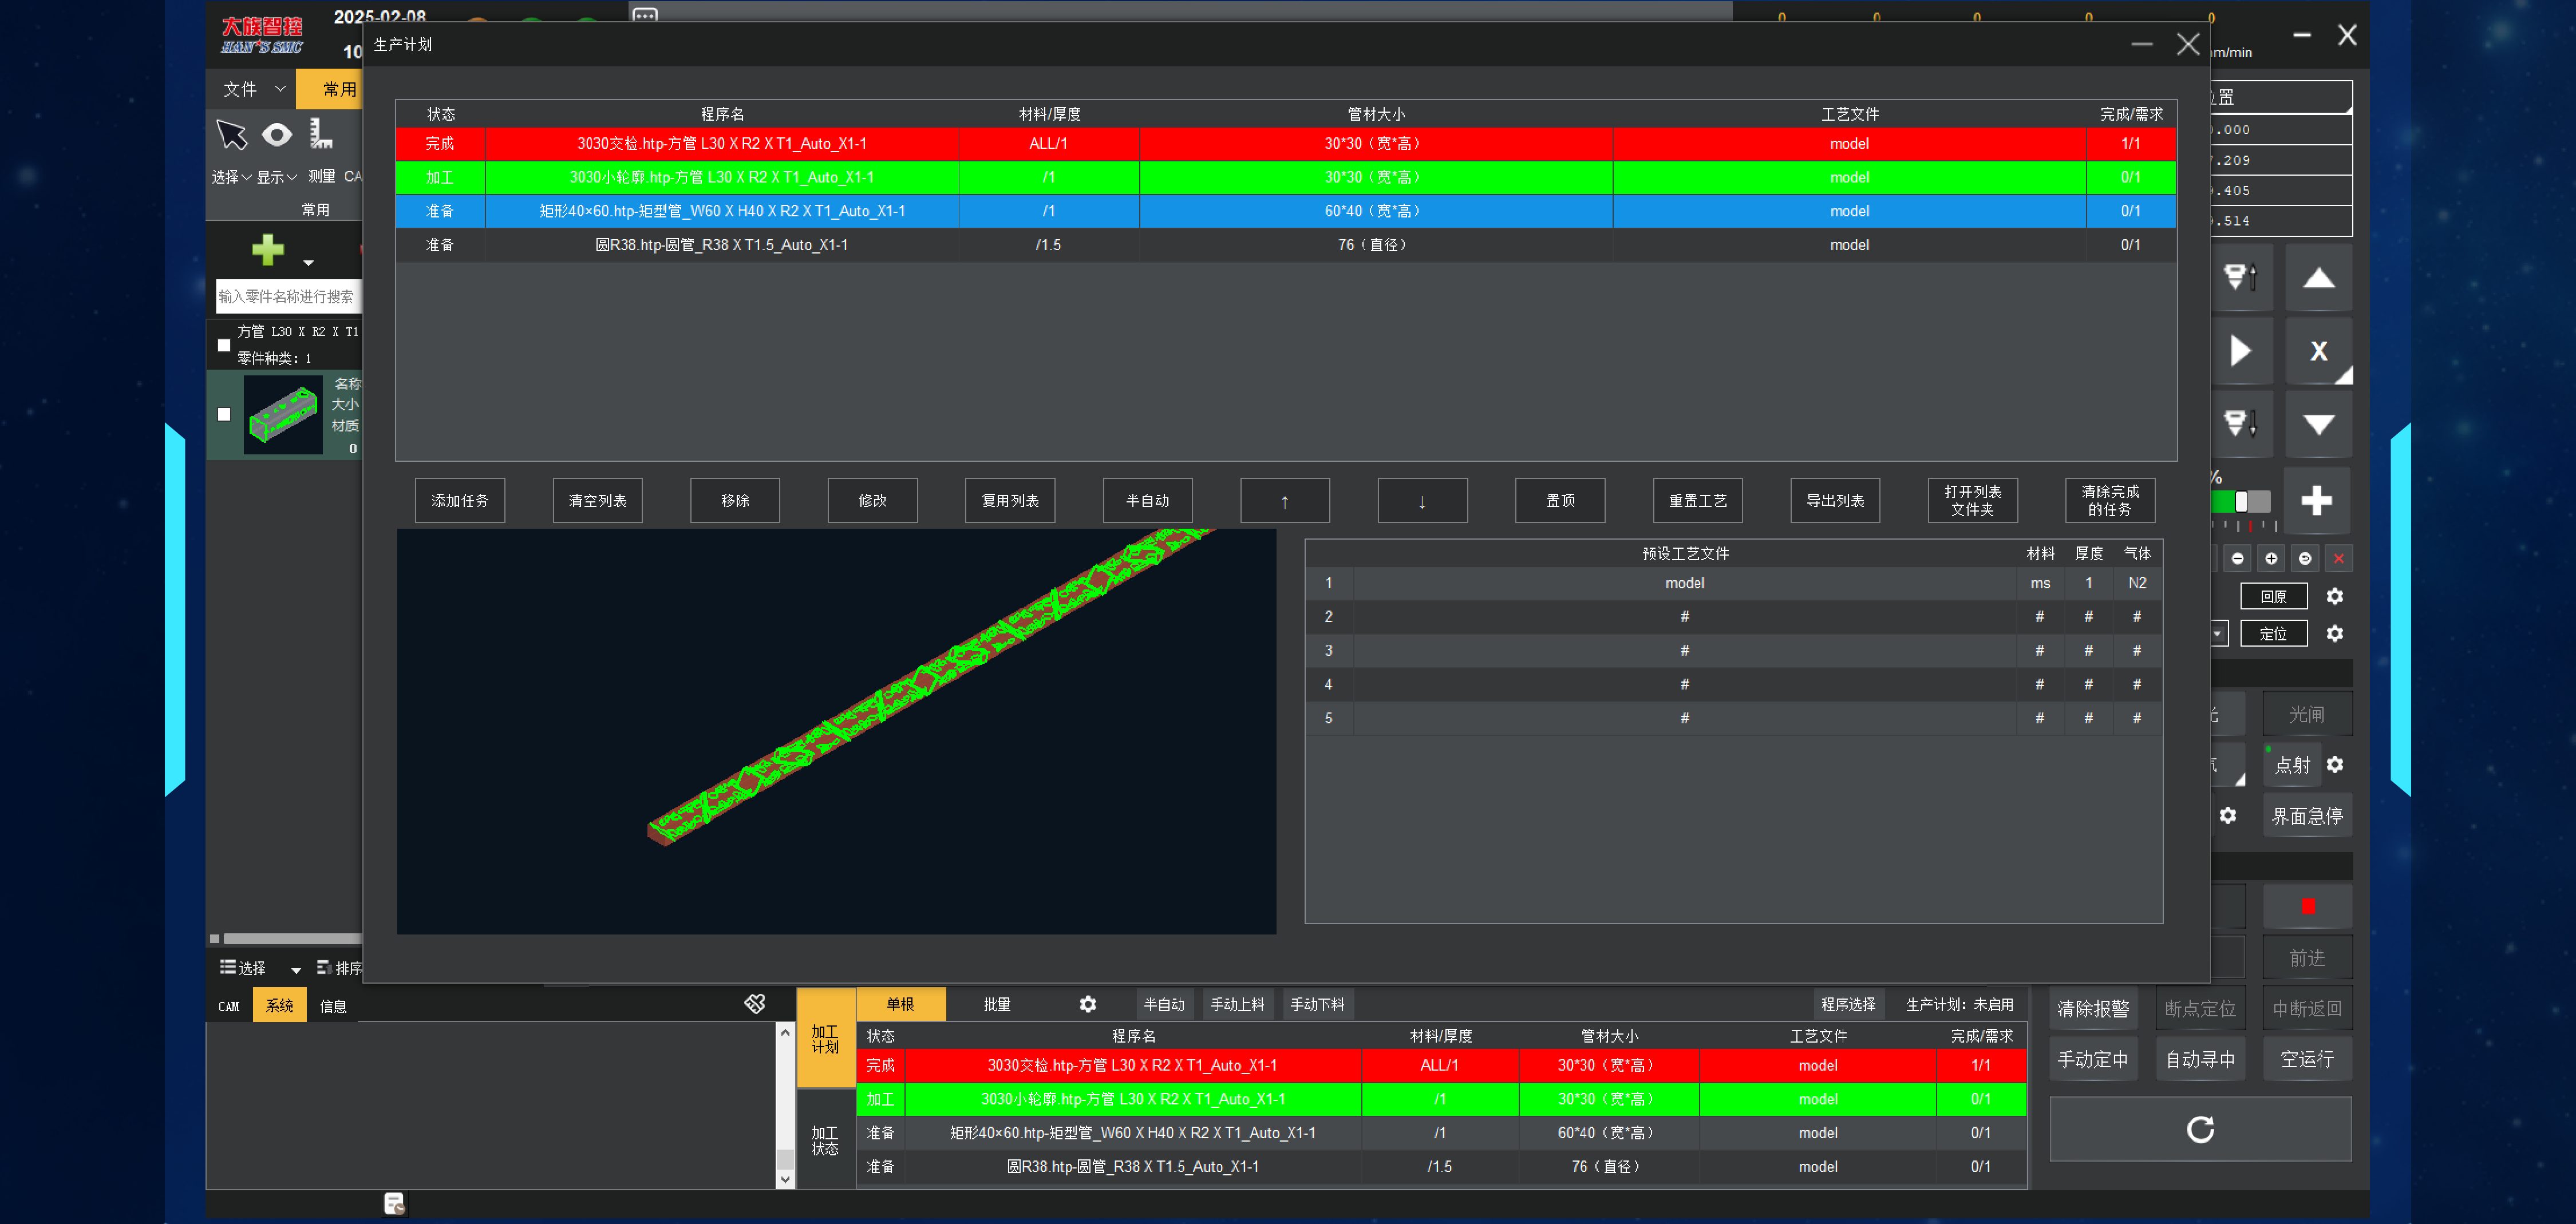Select the arrow pointer selection tool
This screenshot has height=1224, width=2576.
(x=231, y=135)
